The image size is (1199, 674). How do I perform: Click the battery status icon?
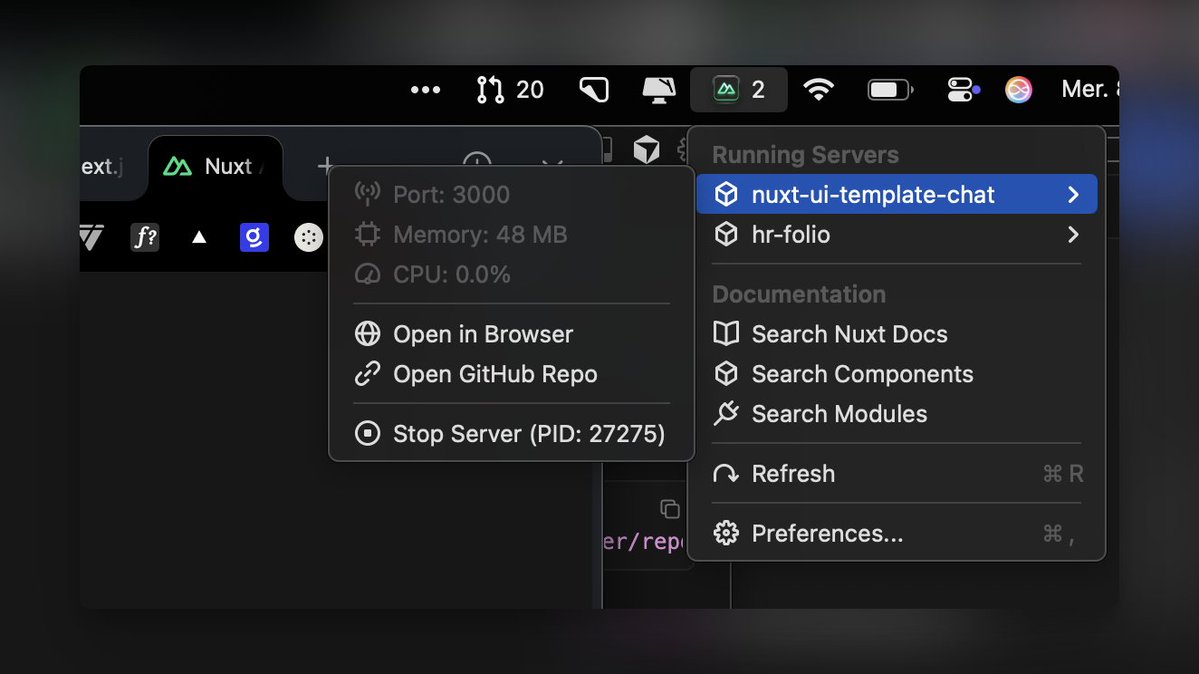coord(890,90)
